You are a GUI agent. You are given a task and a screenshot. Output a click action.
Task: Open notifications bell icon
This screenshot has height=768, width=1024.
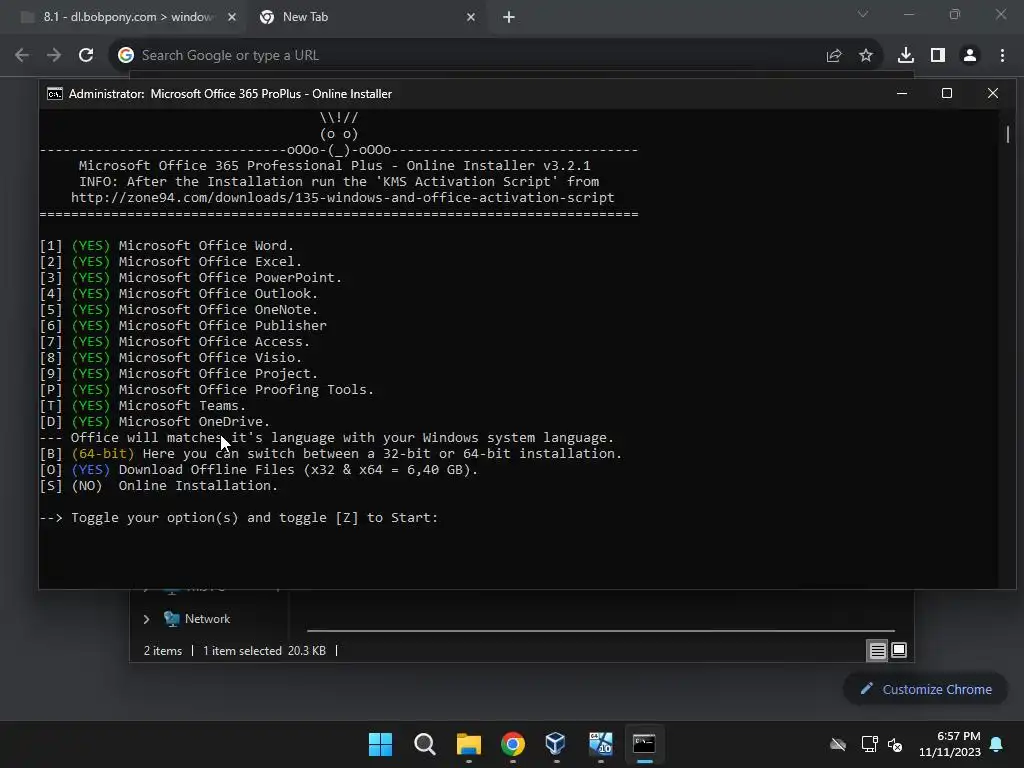click(996, 744)
